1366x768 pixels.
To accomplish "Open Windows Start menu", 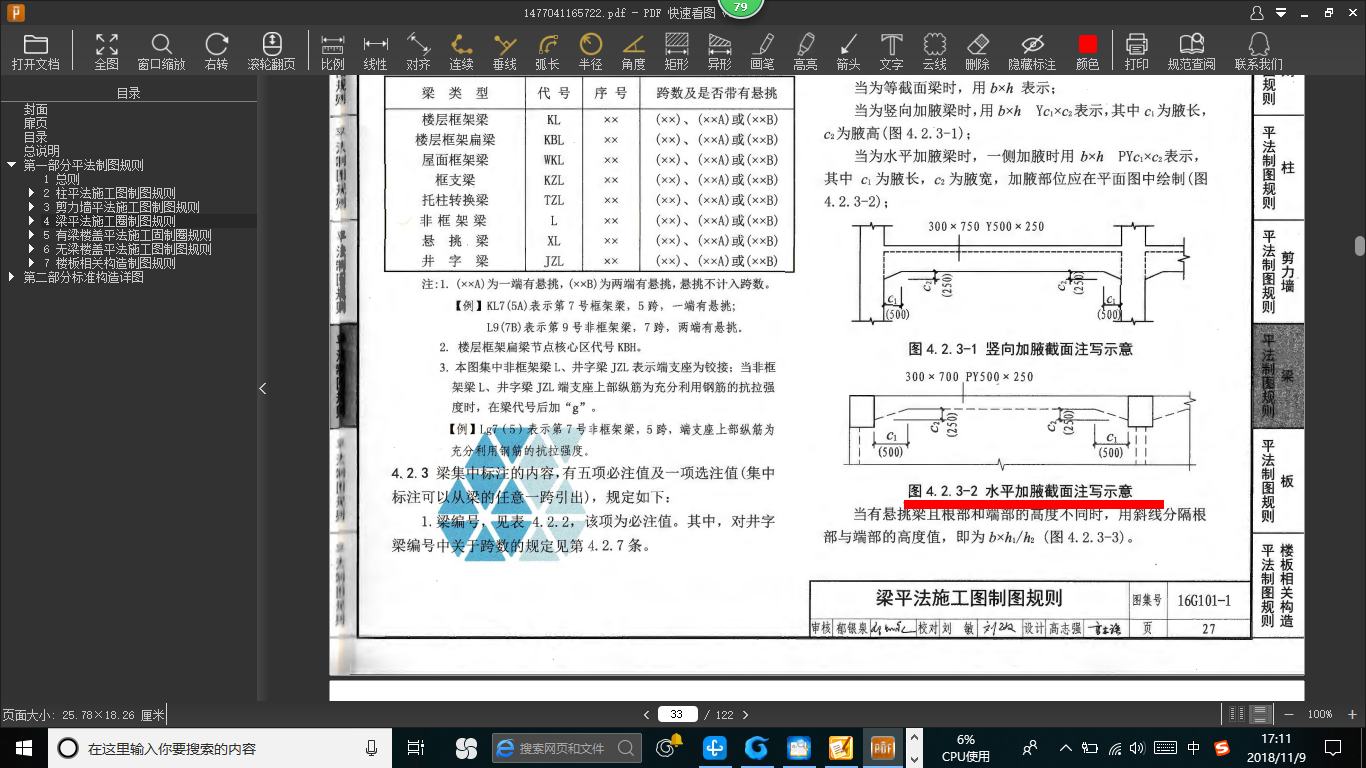I will pos(23,747).
